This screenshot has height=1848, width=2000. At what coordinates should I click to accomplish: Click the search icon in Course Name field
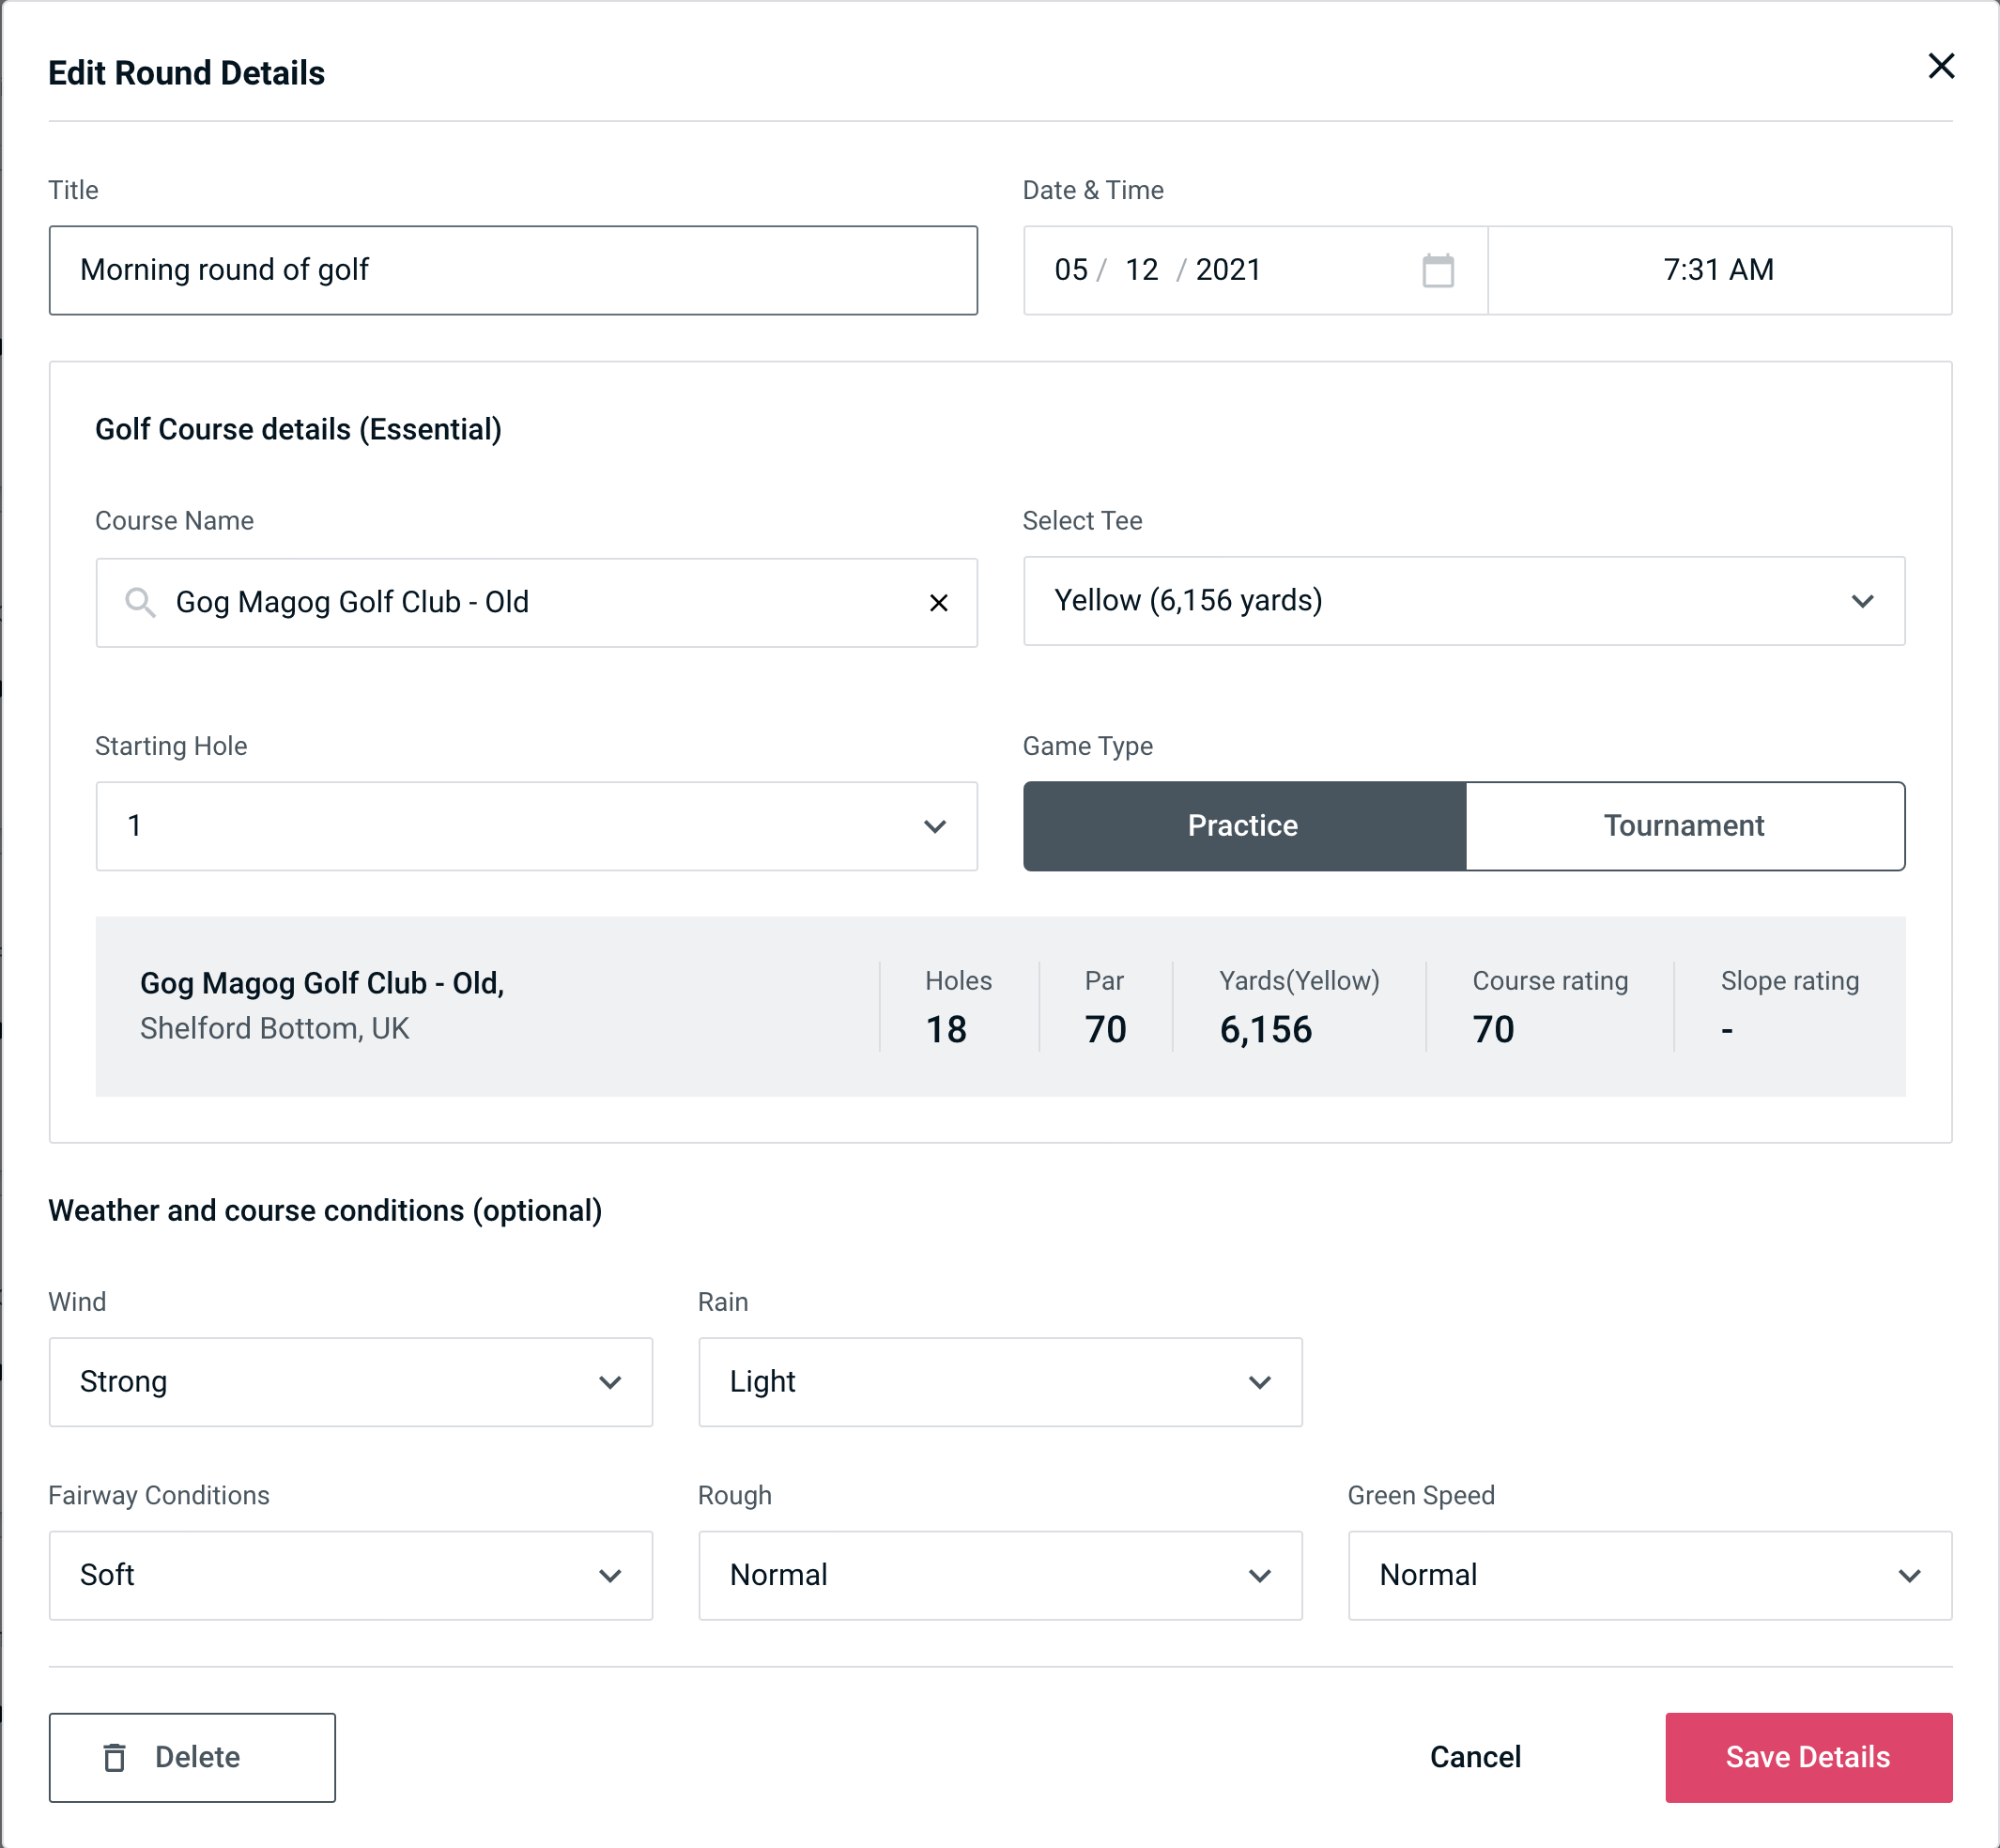pyautogui.click(x=139, y=603)
